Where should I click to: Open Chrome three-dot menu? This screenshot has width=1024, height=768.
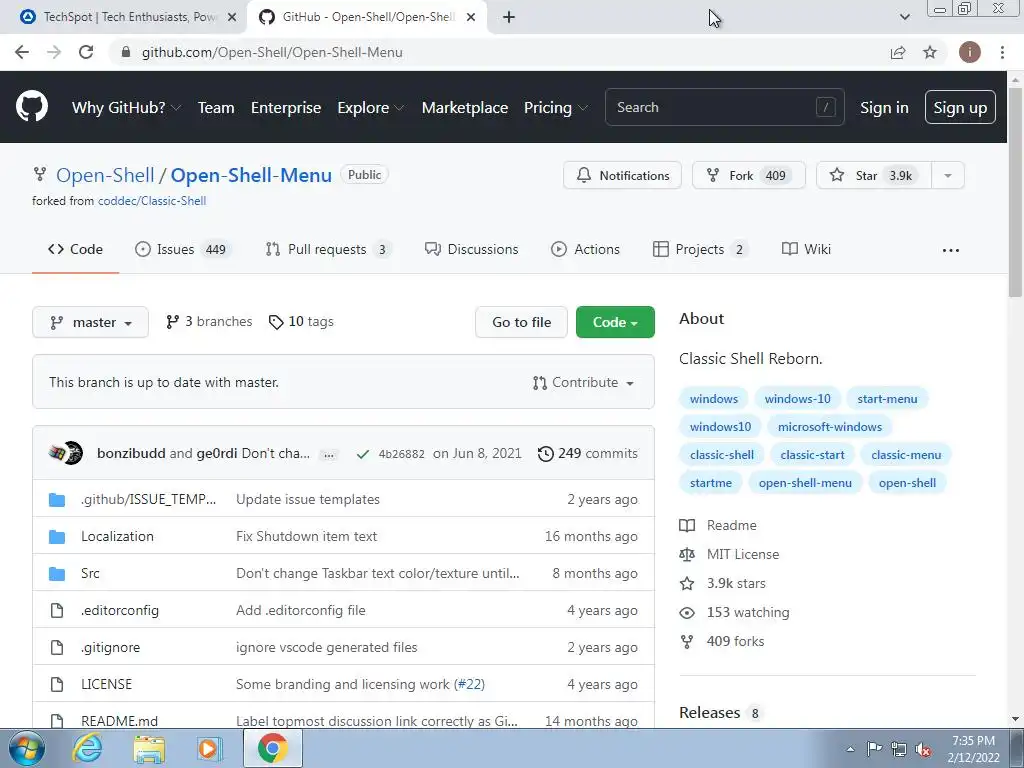(x=1002, y=52)
